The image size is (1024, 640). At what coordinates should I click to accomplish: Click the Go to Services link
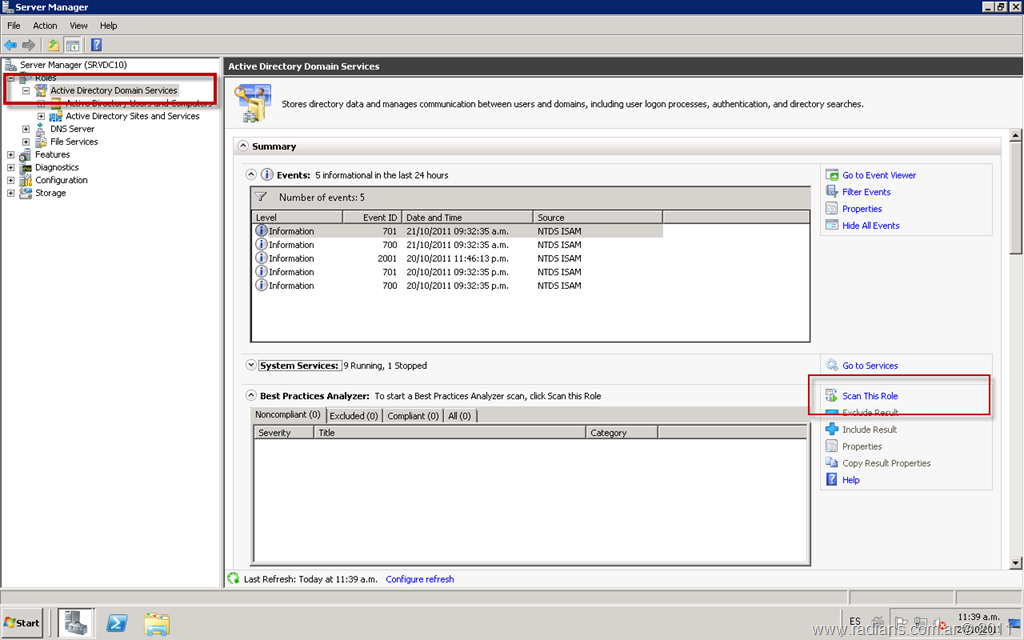(x=870, y=366)
